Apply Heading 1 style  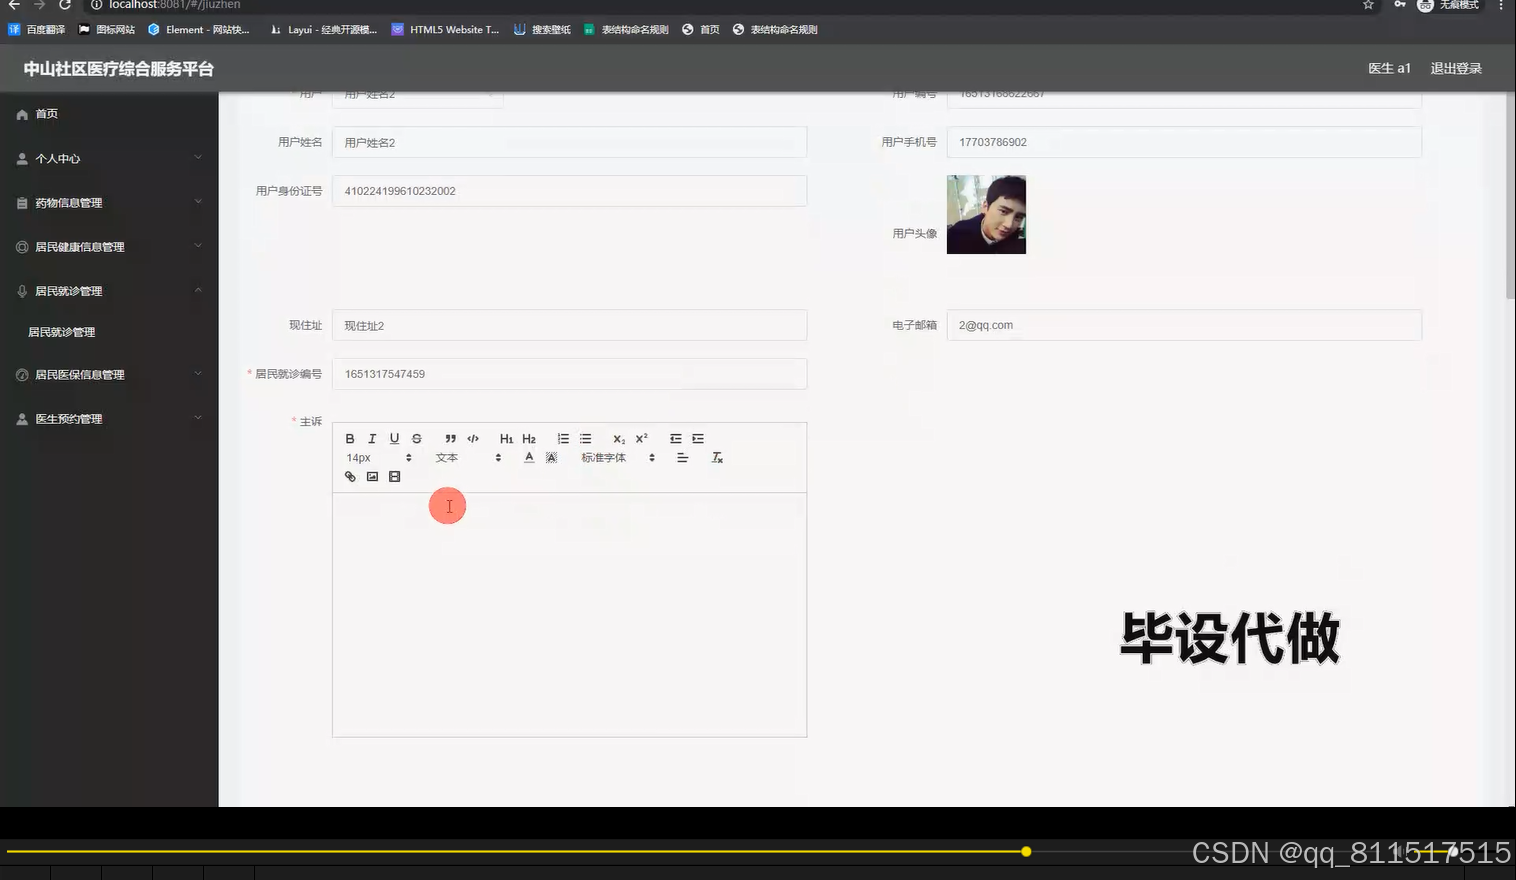[x=507, y=438]
